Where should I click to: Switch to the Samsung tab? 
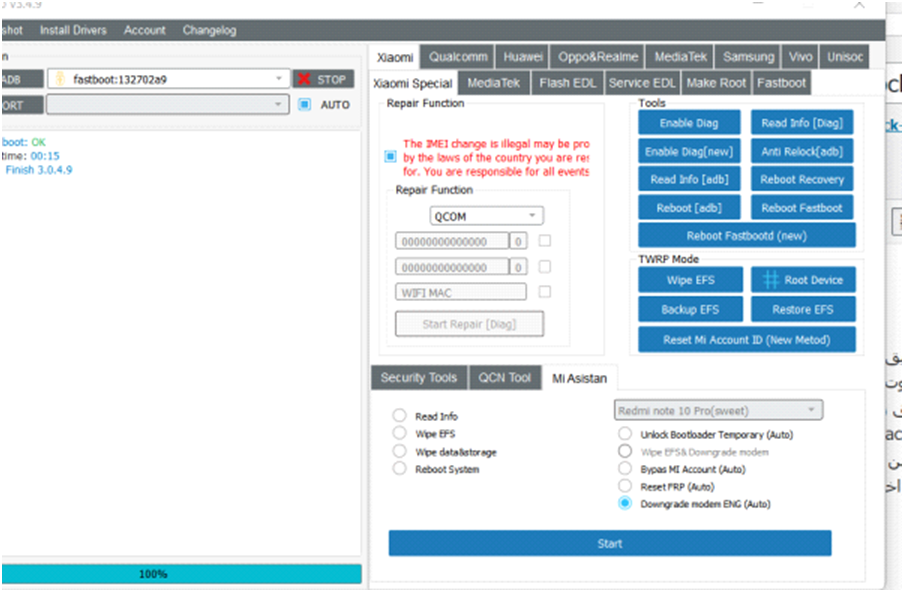pyautogui.click(x=748, y=56)
